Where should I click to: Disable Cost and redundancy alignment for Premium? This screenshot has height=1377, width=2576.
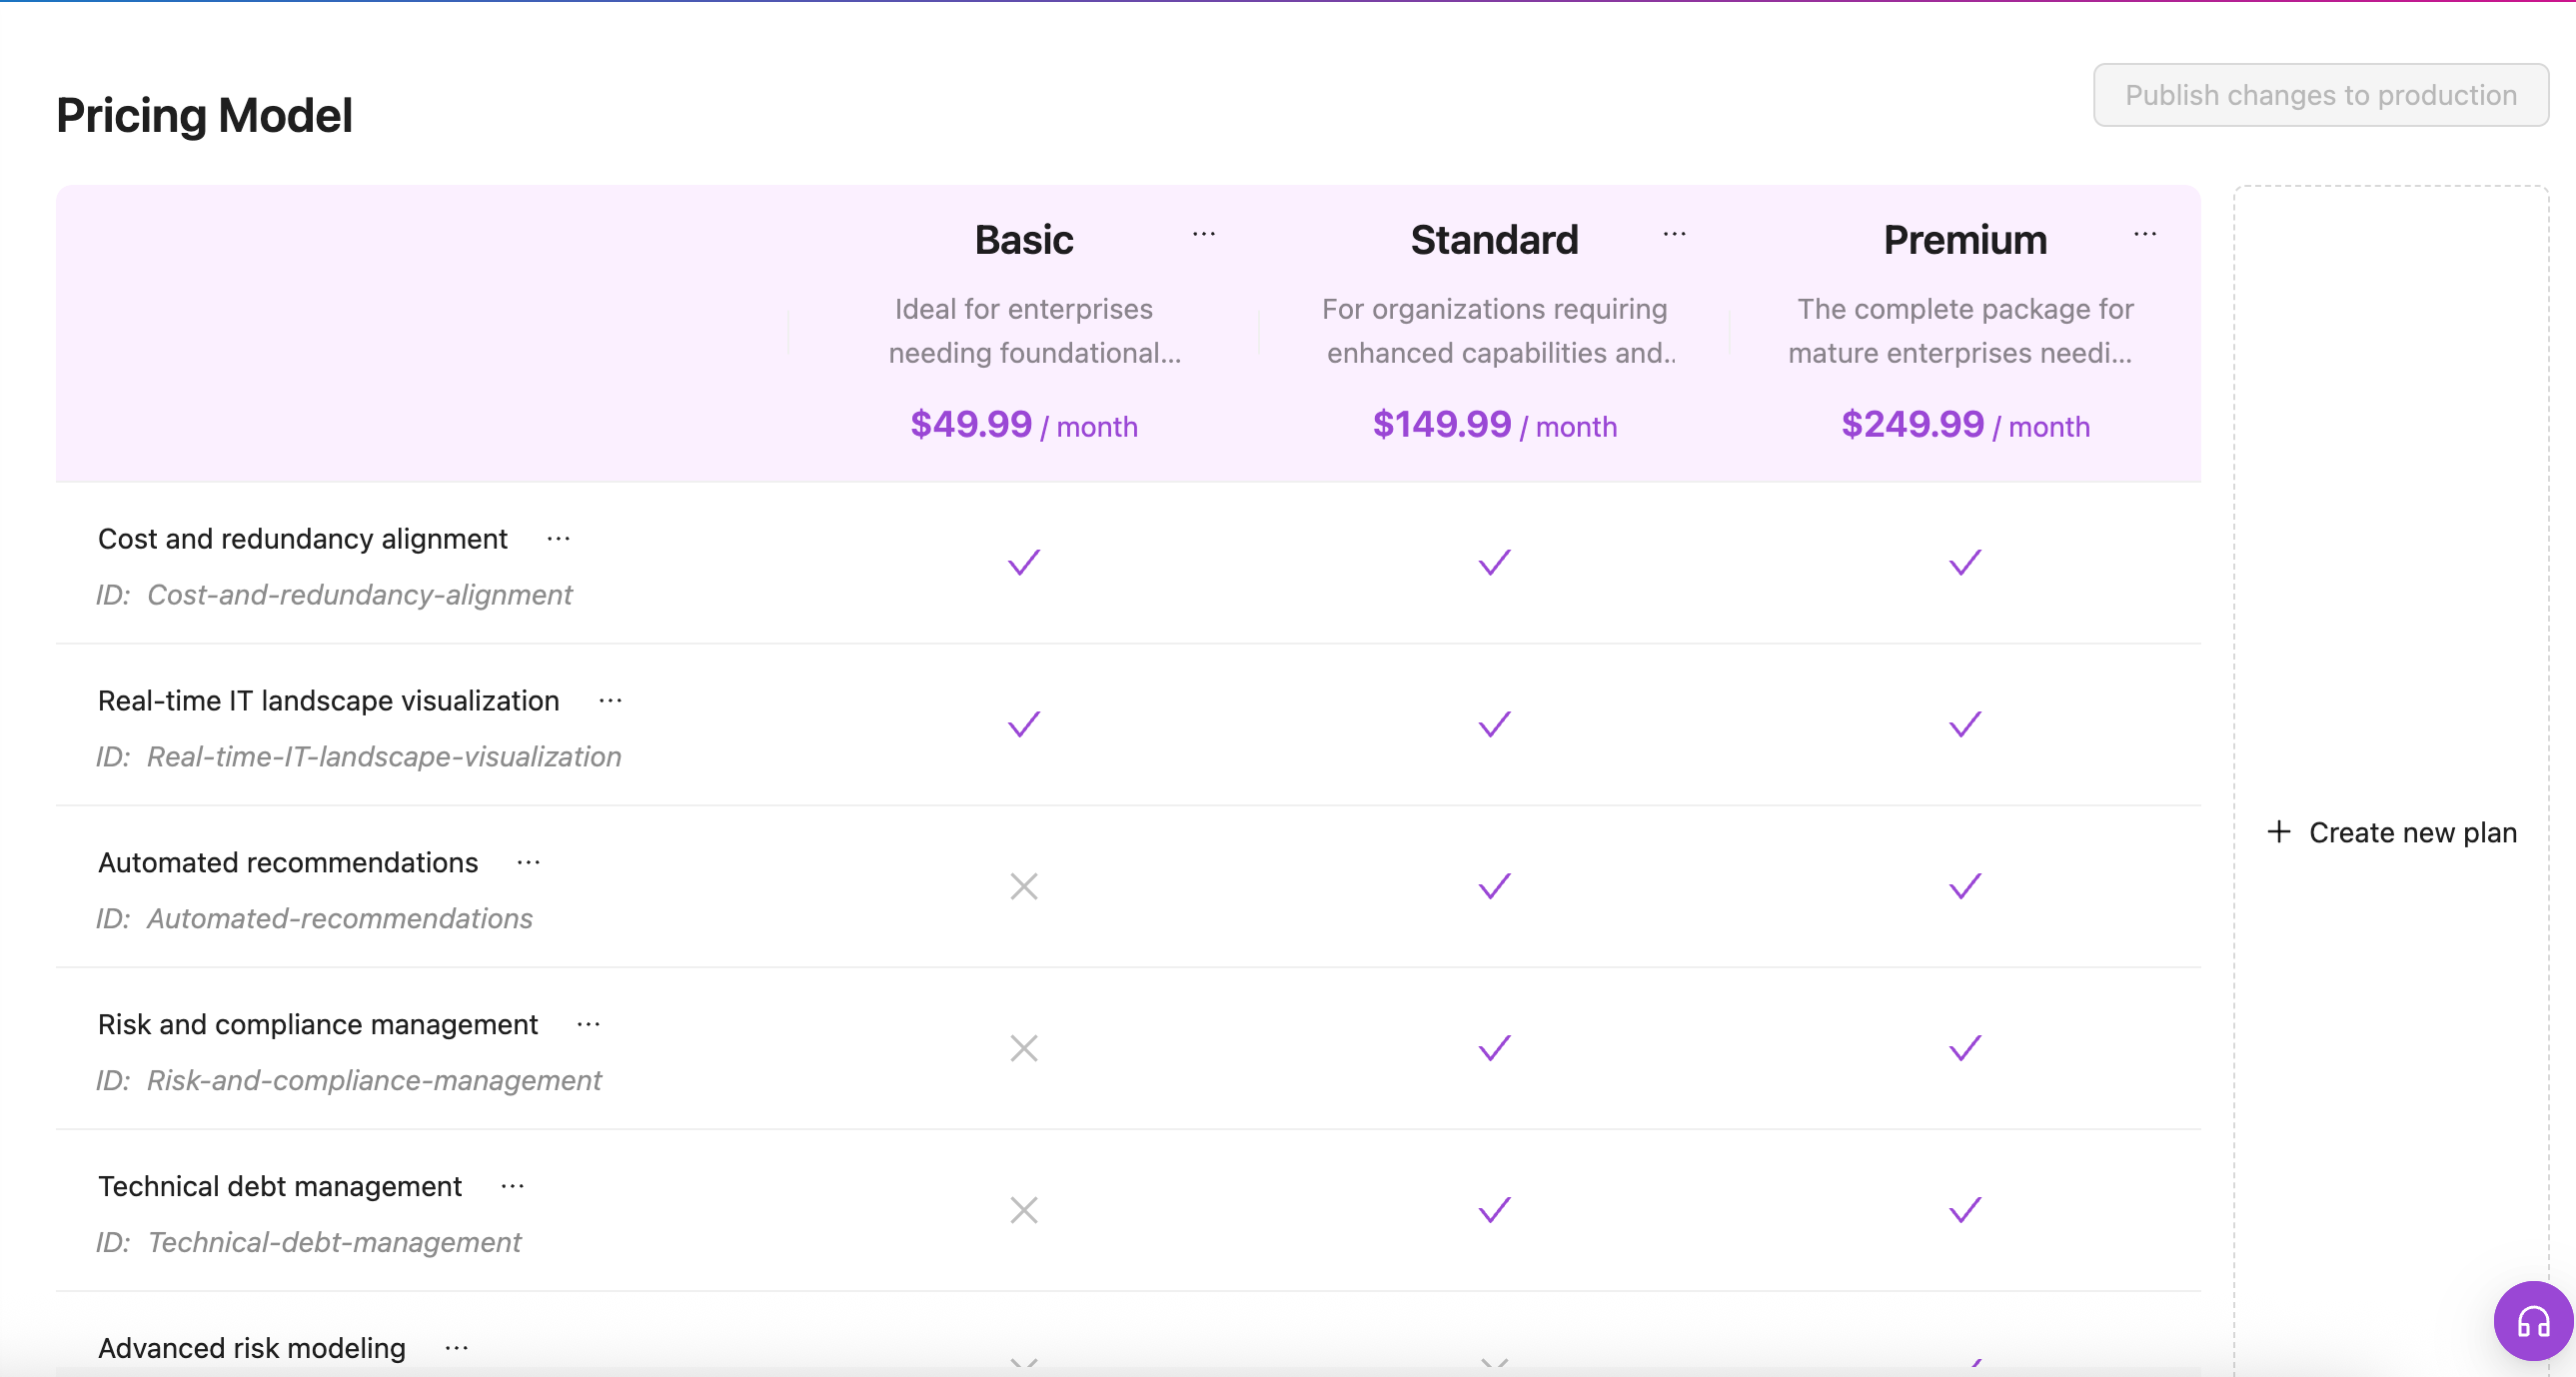pyautogui.click(x=1964, y=563)
